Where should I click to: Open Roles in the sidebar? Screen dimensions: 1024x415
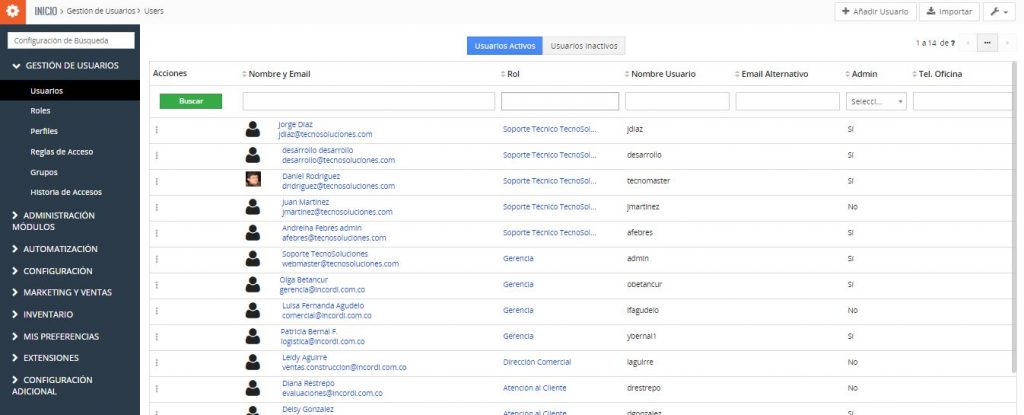pyautogui.click(x=41, y=111)
